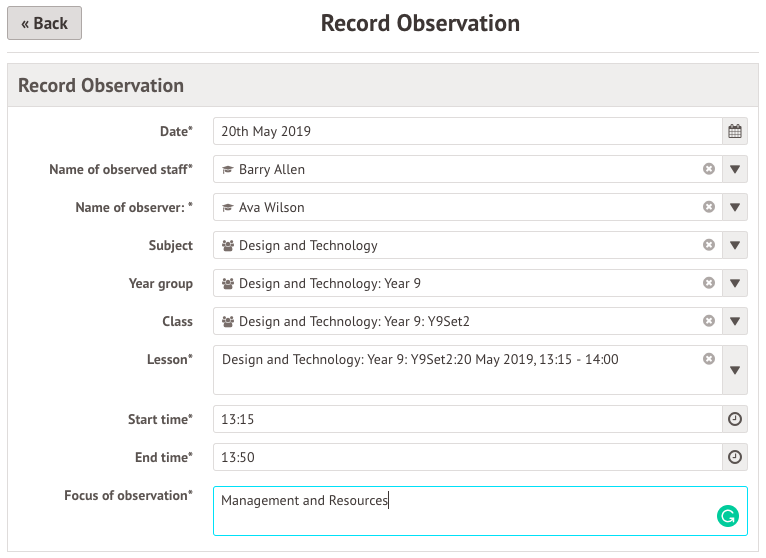The image size is (766, 558).
Task: Click into the Start time field
Action: click(466, 419)
